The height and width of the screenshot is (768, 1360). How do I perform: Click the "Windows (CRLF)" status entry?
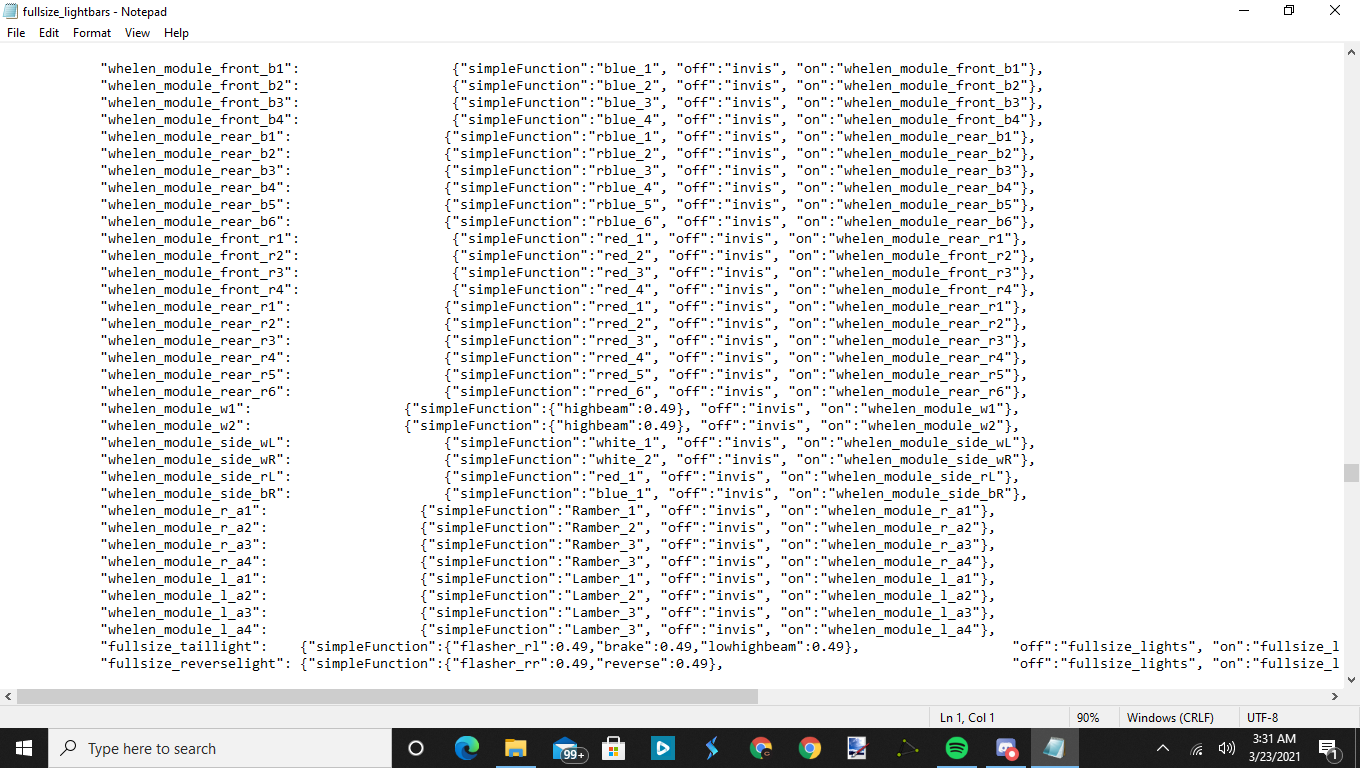pos(1170,717)
